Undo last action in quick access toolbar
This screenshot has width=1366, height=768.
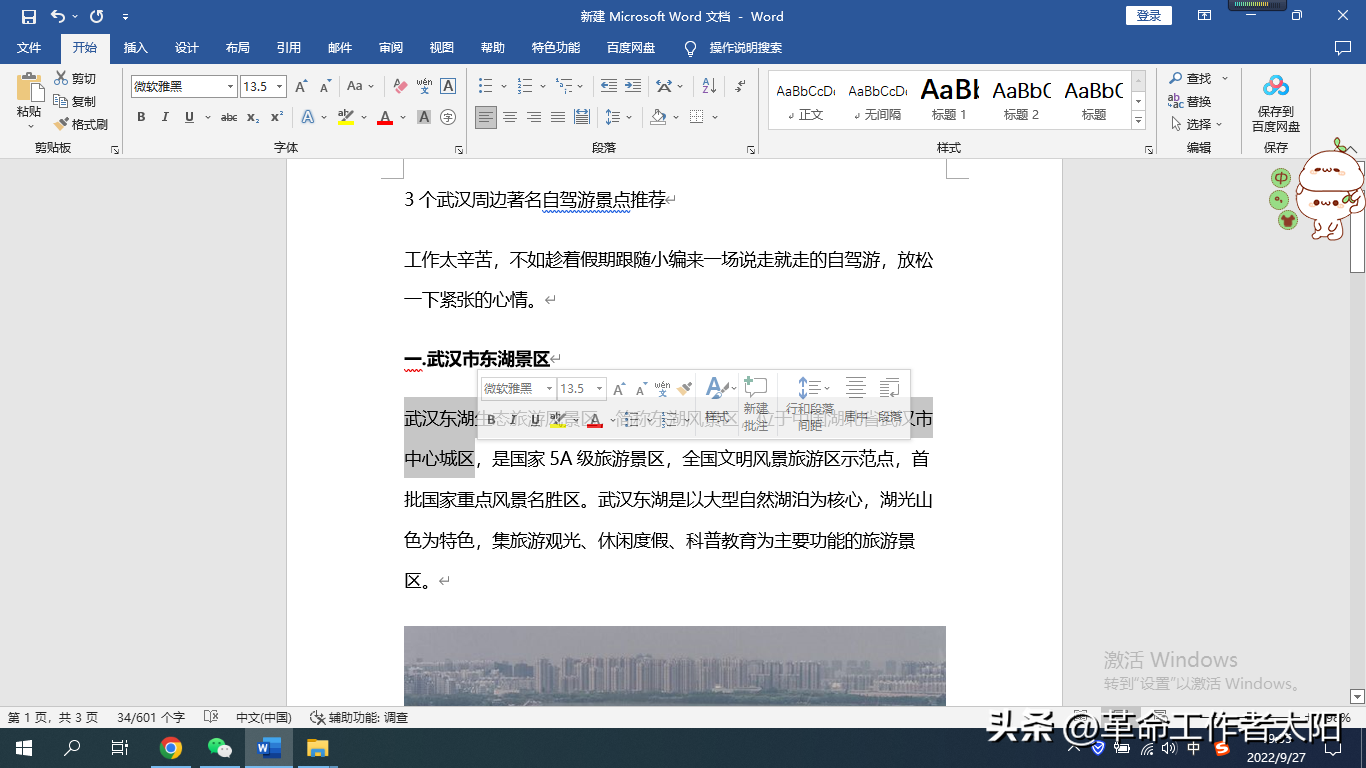click(x=58, y=16)
